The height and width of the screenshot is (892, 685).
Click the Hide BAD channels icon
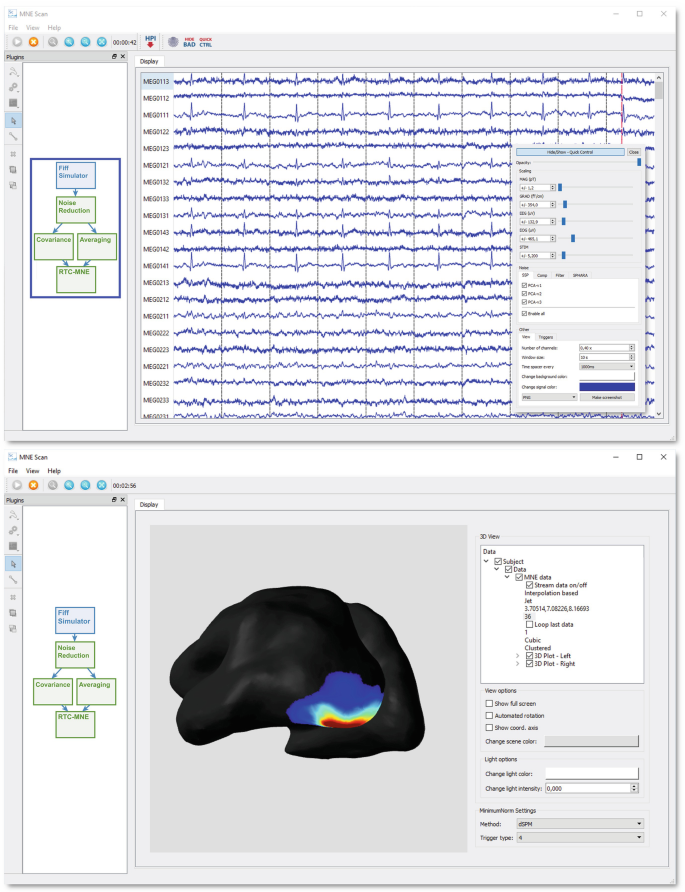189,42
